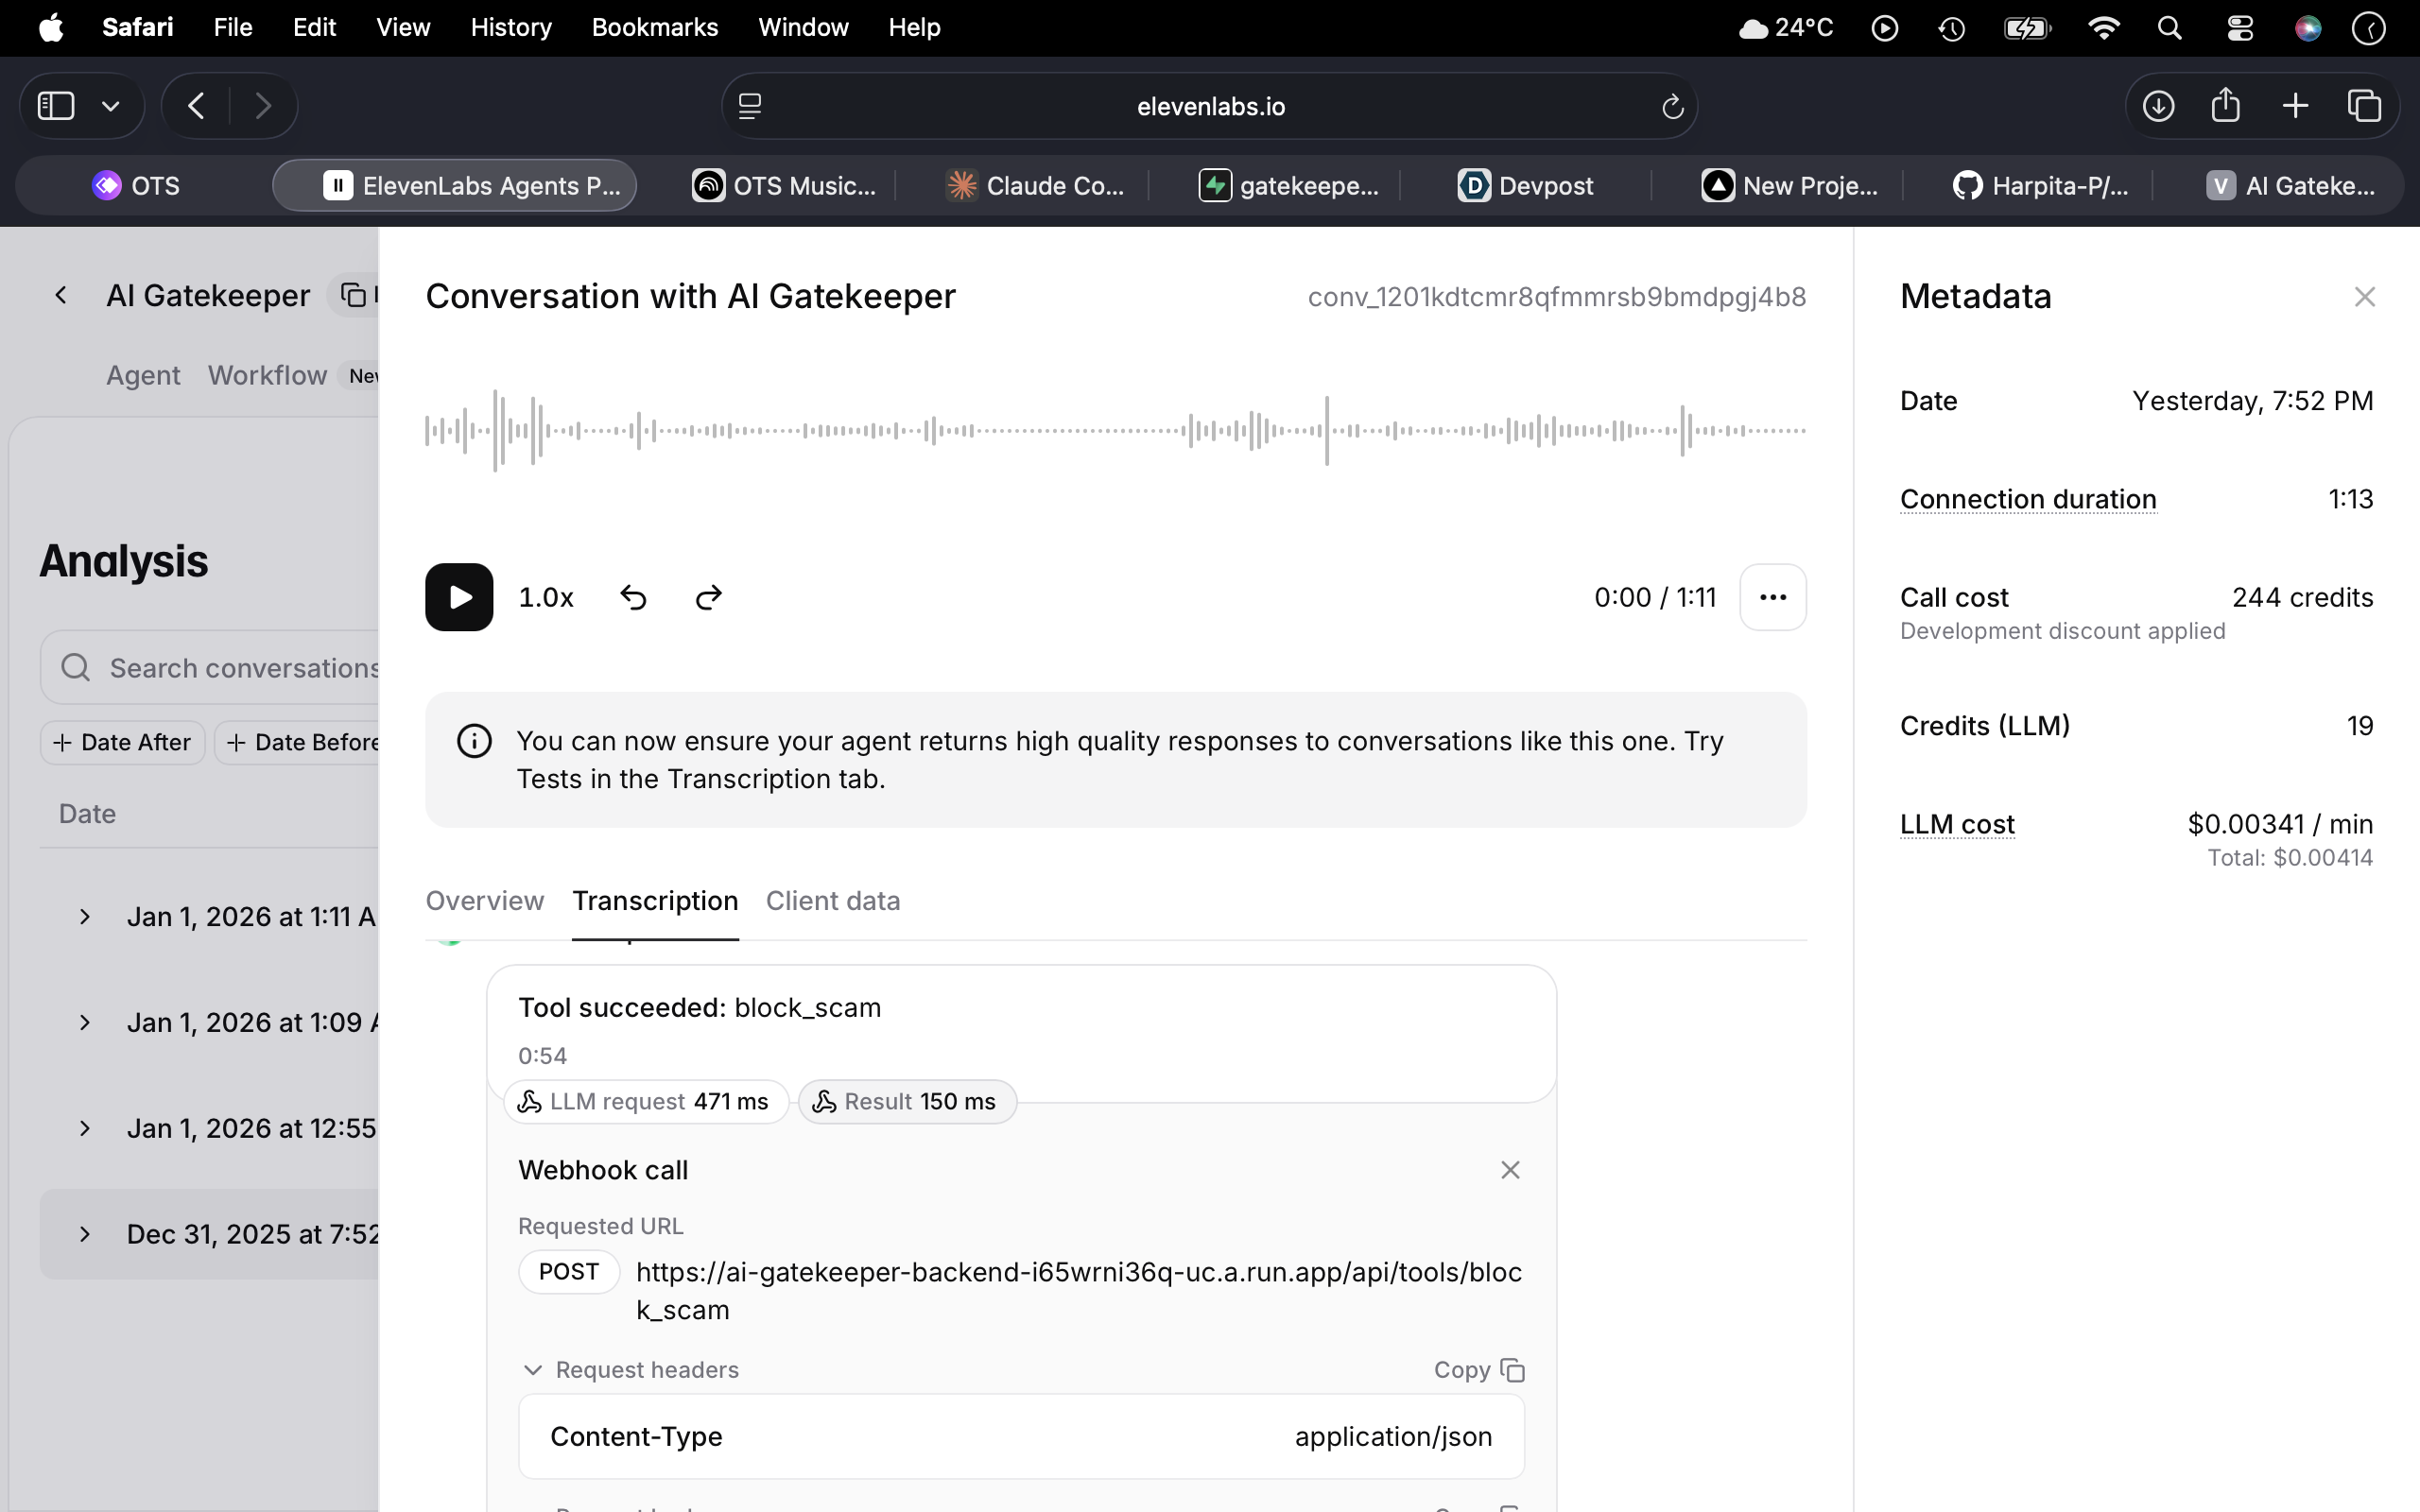The width and height of the screenshot is (2420, 1512).
Task: Copy the AI Gatekeeper agent ID
Action: [x=354, y=295]
